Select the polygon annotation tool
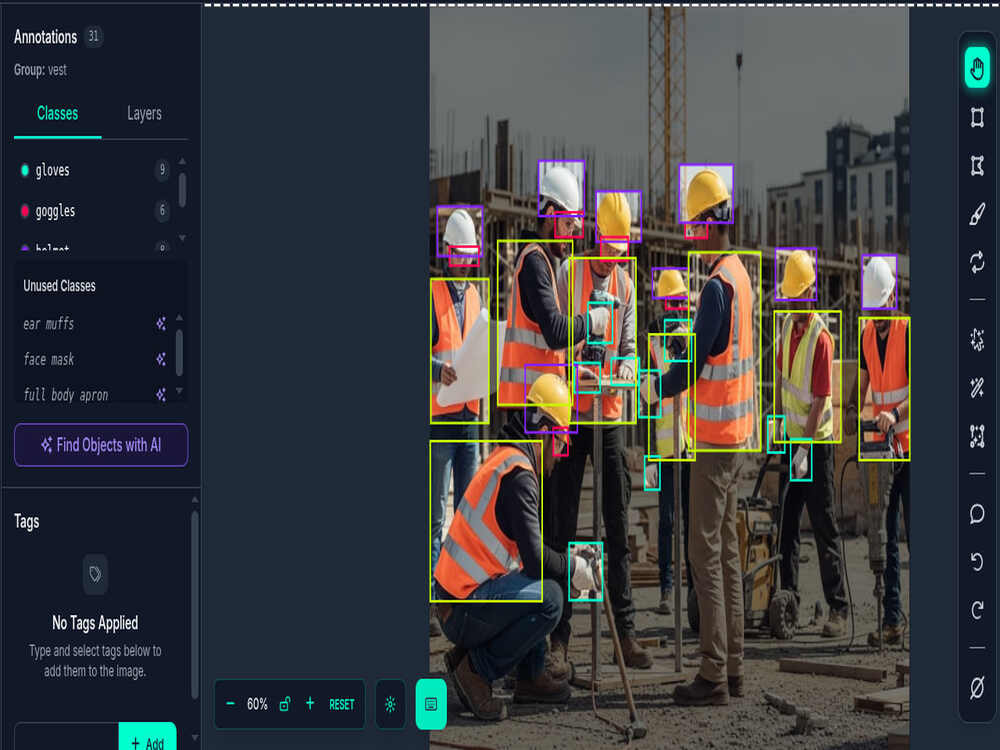 coord(977,166)
